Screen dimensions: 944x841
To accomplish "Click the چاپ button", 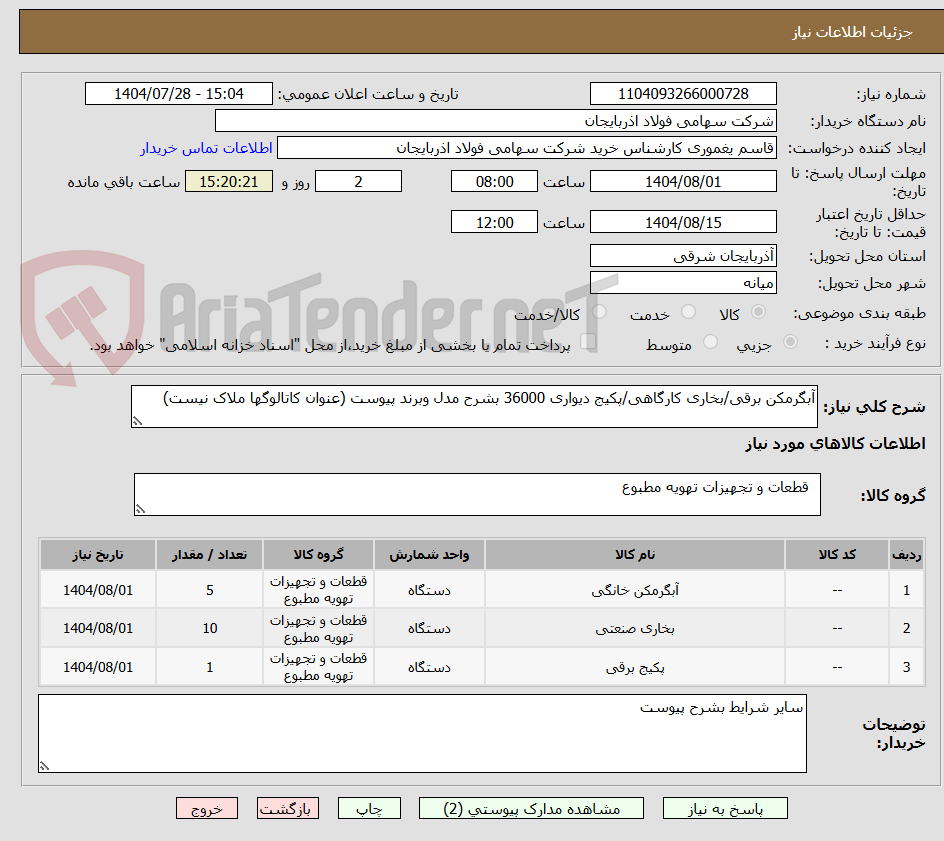I will [x=370, y=808].
